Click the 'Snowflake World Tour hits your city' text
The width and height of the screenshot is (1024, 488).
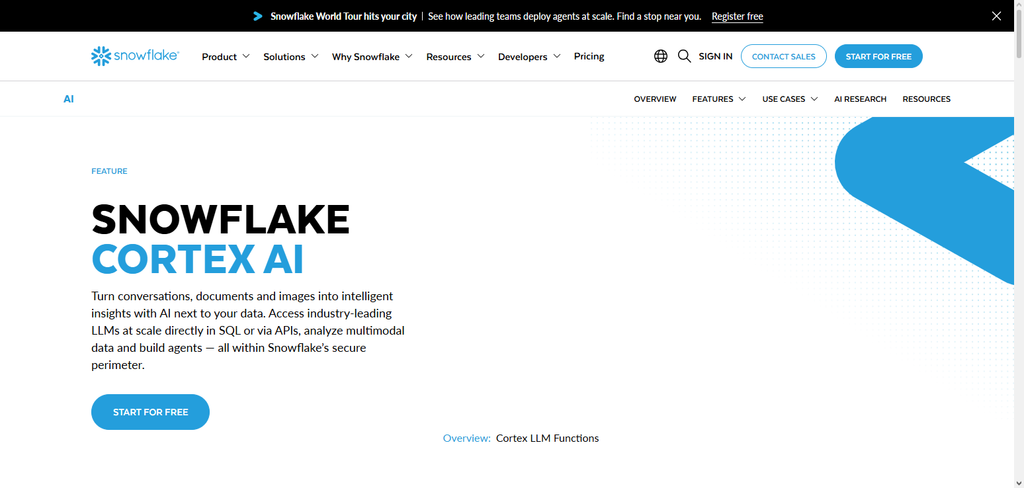(x=344, y=16)
